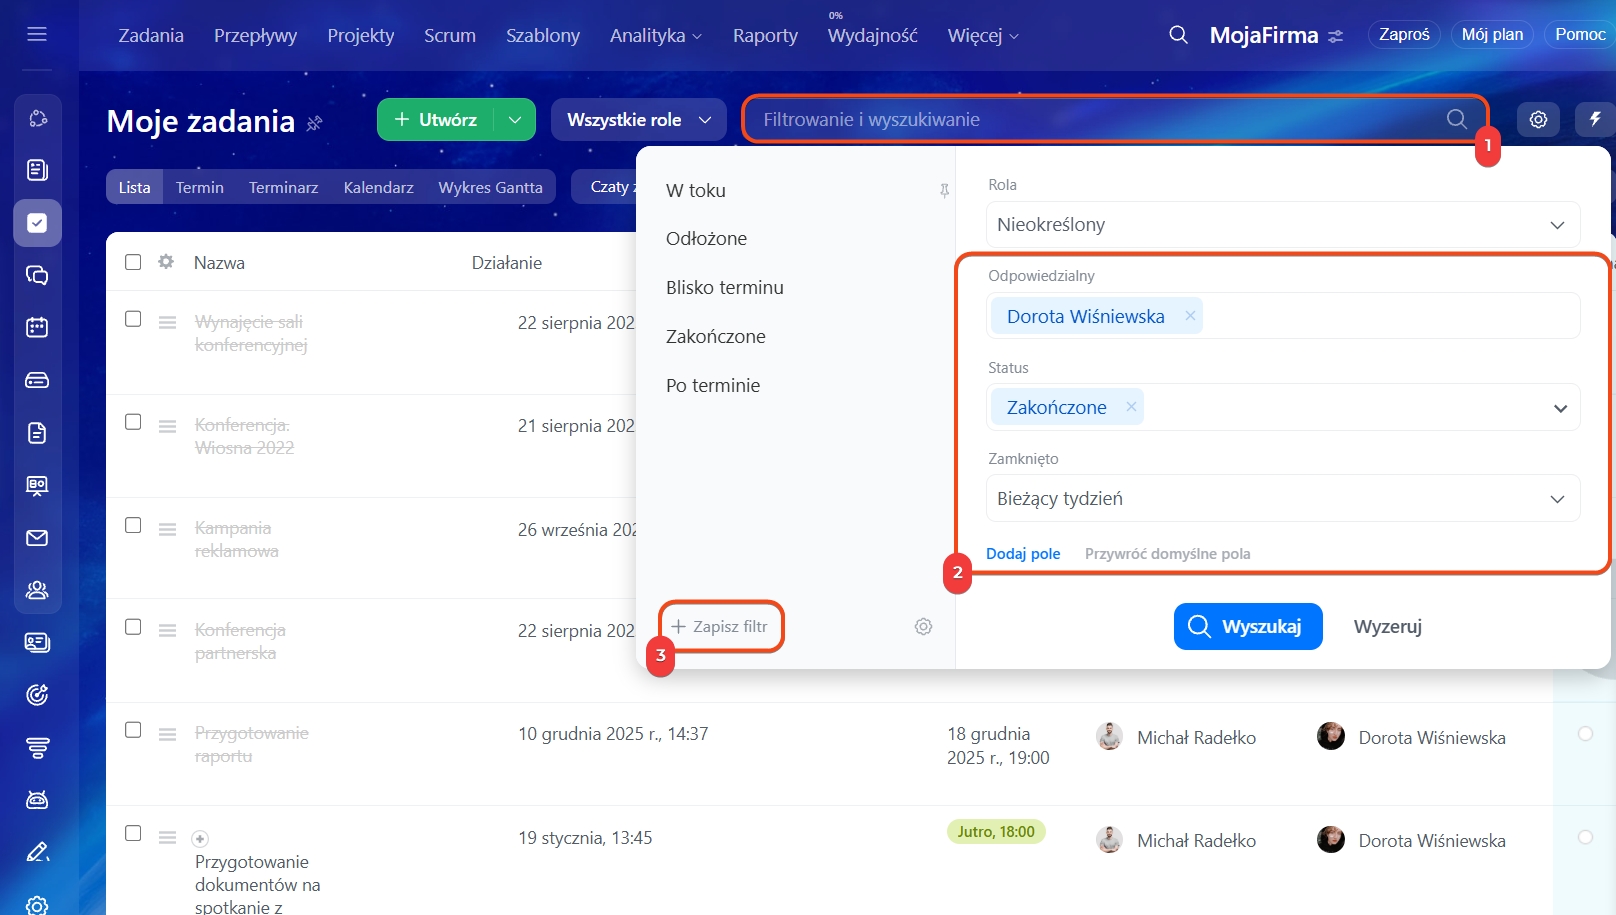Image resolution: width=1616 pixels, height=915 pixels.
Task: Open the Wszystkie role dropdown
Action: click(638, 120)
